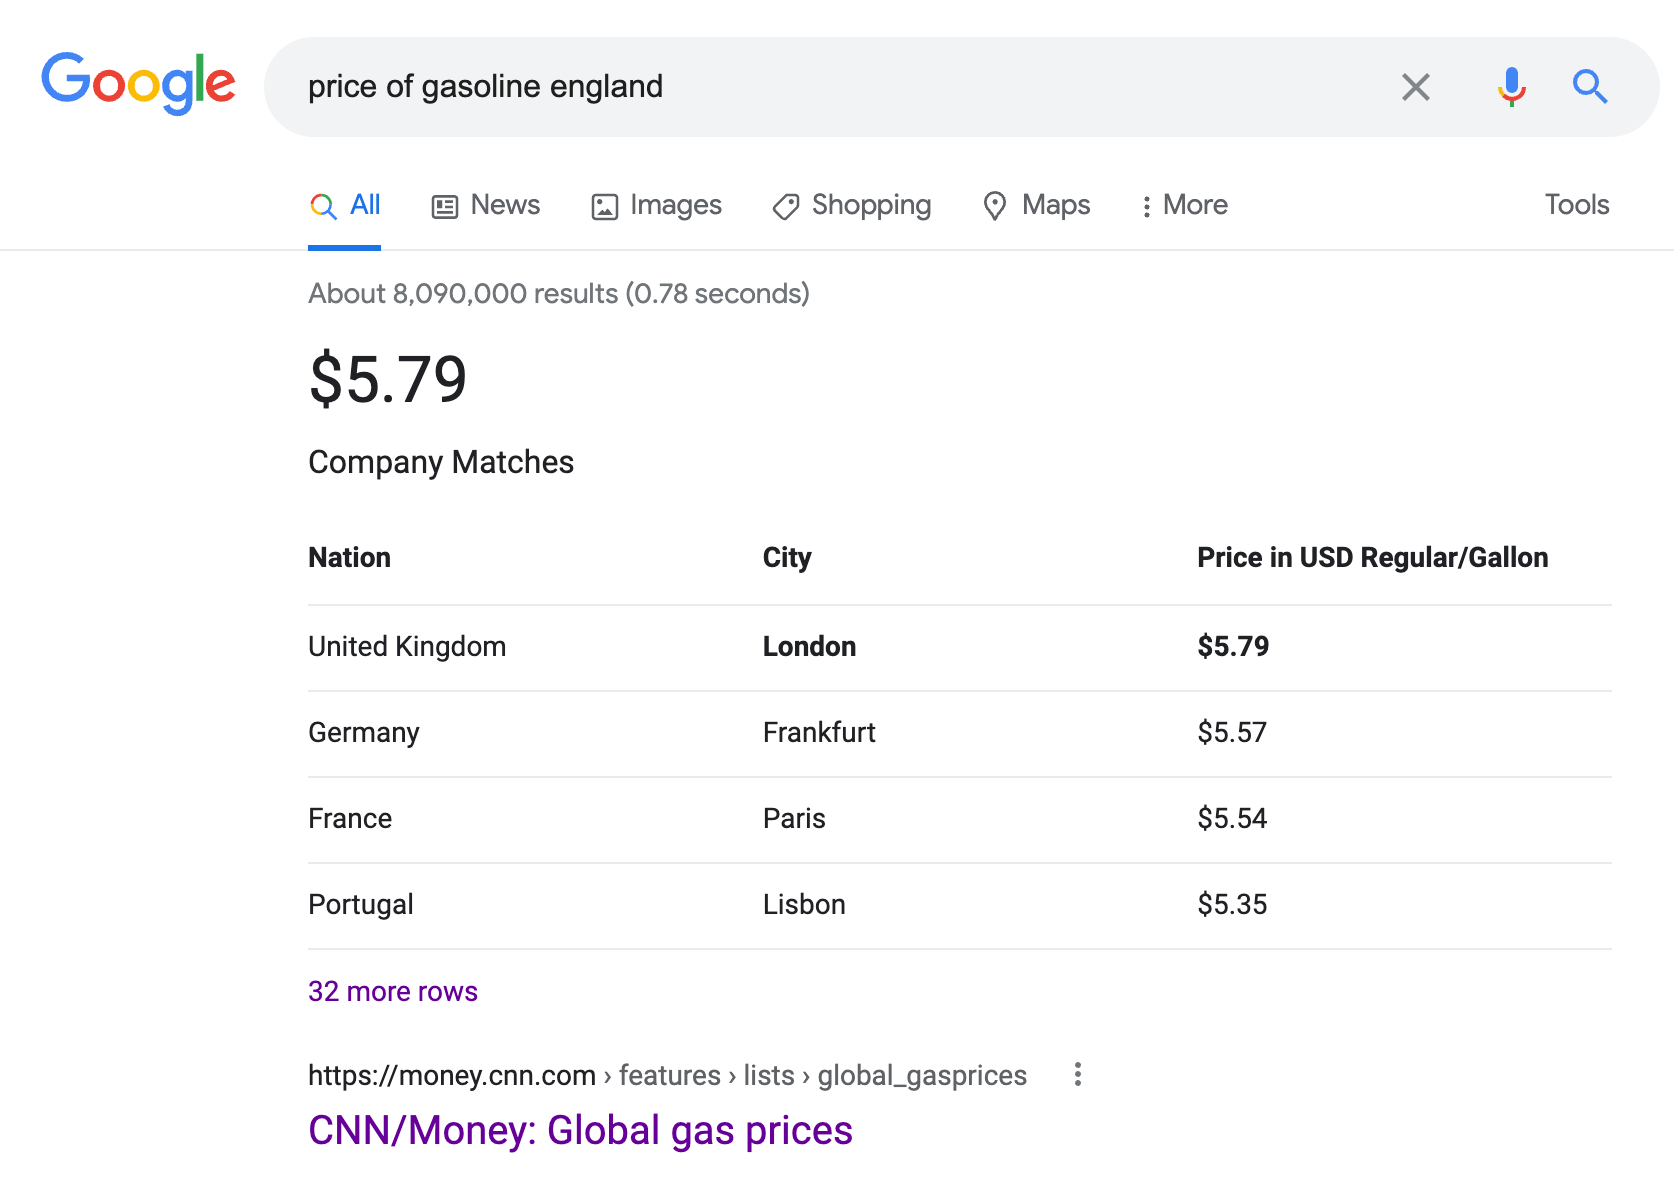Switch to the Shopping tab
Screen dimensions: 1674x1188
coord(870,205)
